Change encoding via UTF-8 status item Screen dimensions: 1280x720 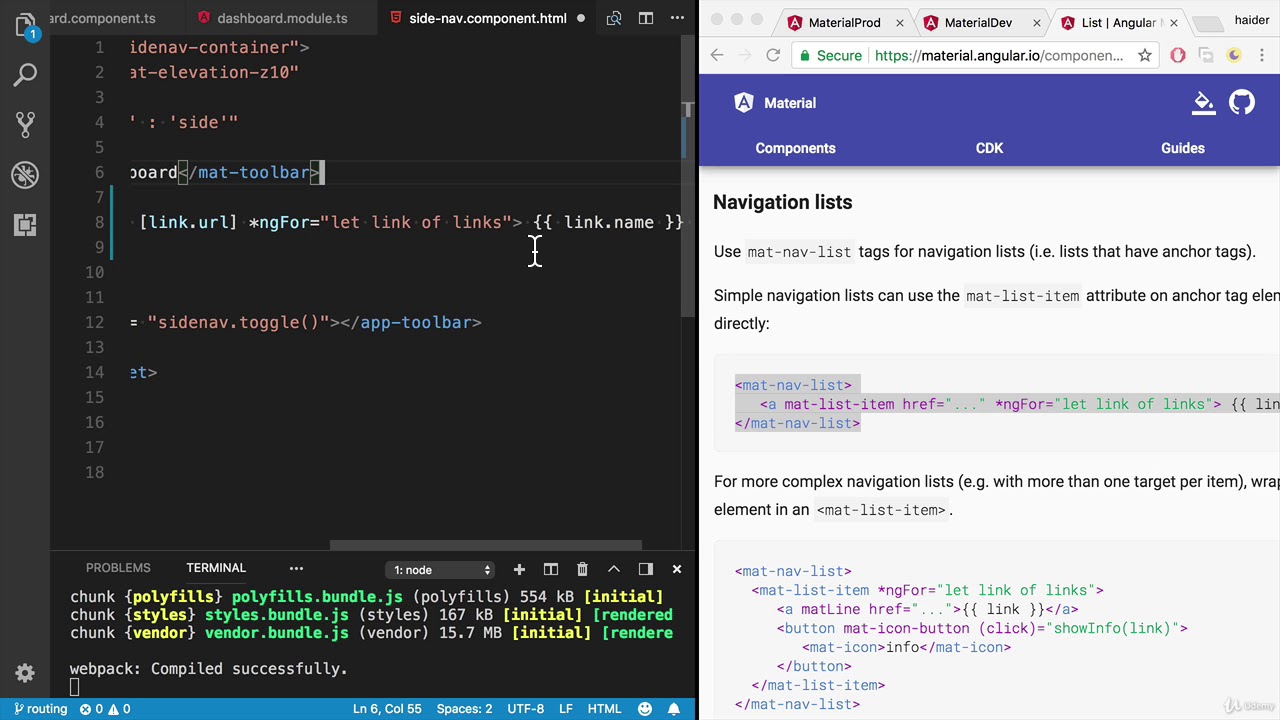point(525,709)
